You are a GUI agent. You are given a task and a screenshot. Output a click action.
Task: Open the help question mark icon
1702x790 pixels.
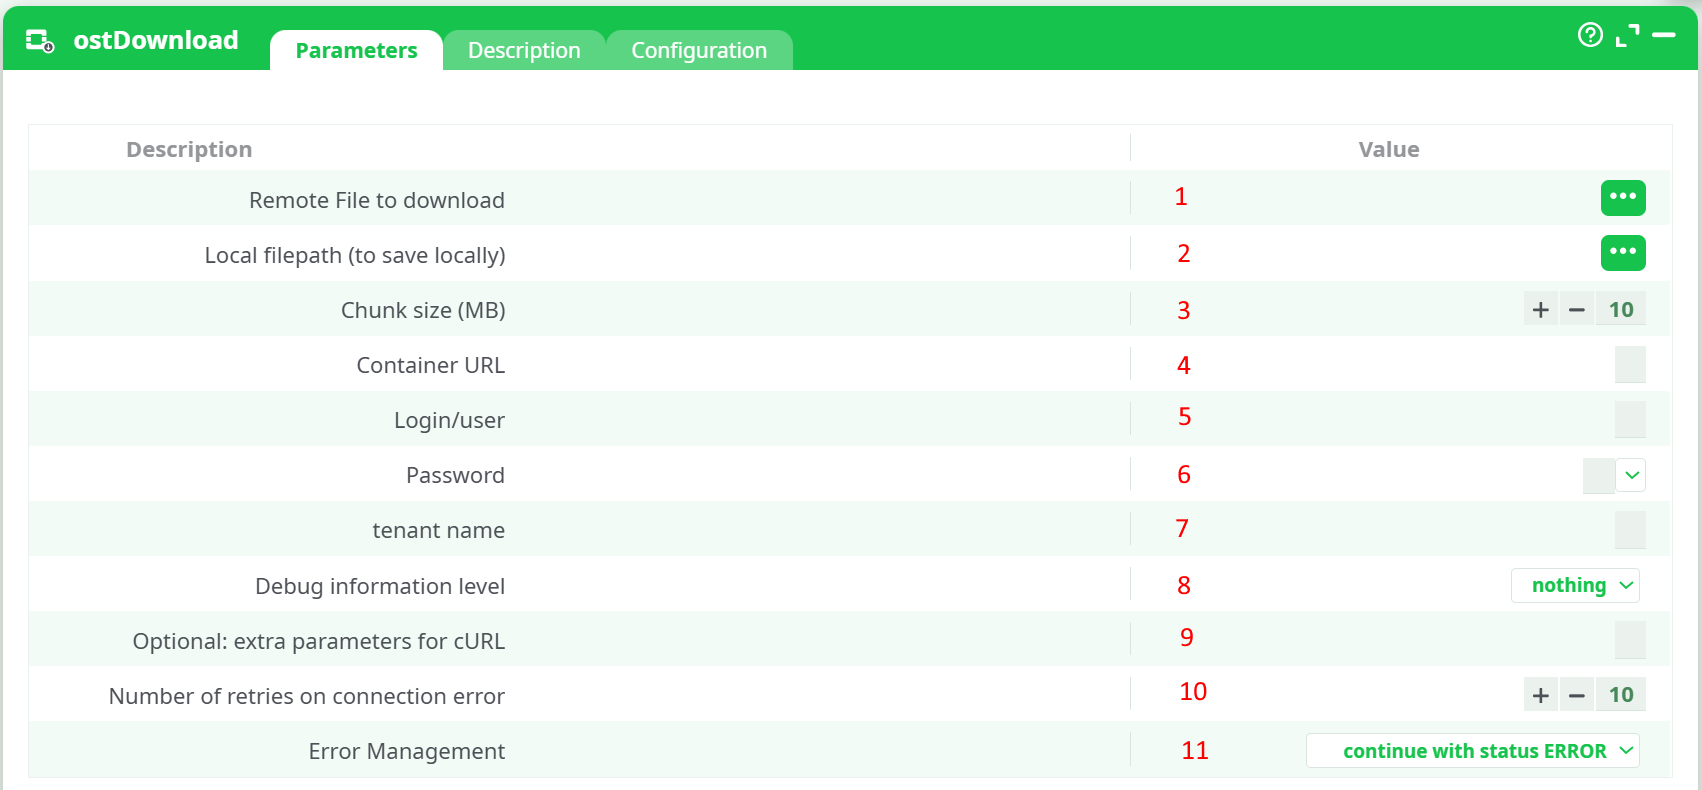click(1590, 35)
